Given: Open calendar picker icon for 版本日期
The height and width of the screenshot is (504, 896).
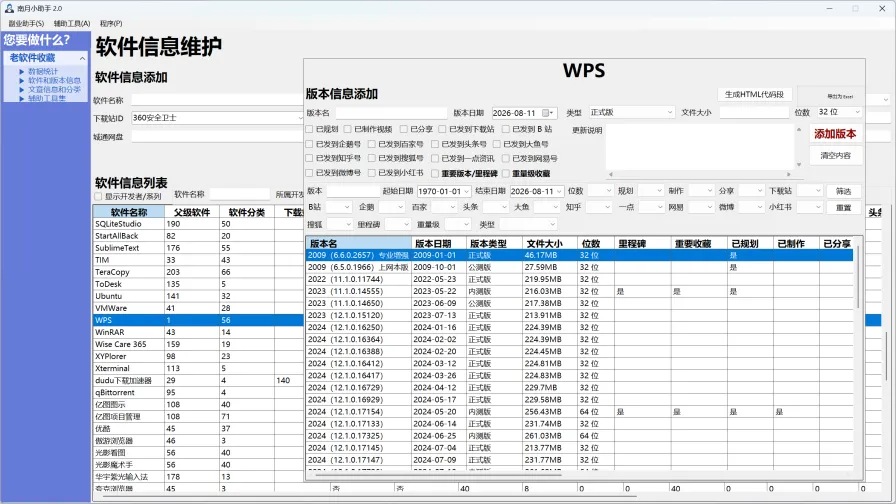Looking at the screenshot, I should [x=546, y=113].
